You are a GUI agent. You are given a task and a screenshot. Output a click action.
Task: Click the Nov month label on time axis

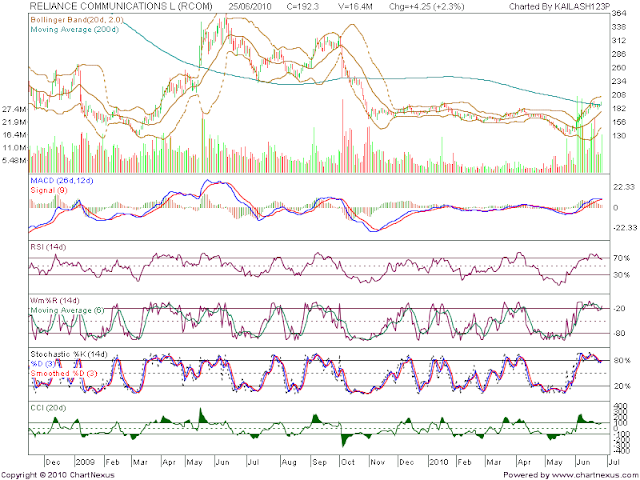[x=378, y=462]
